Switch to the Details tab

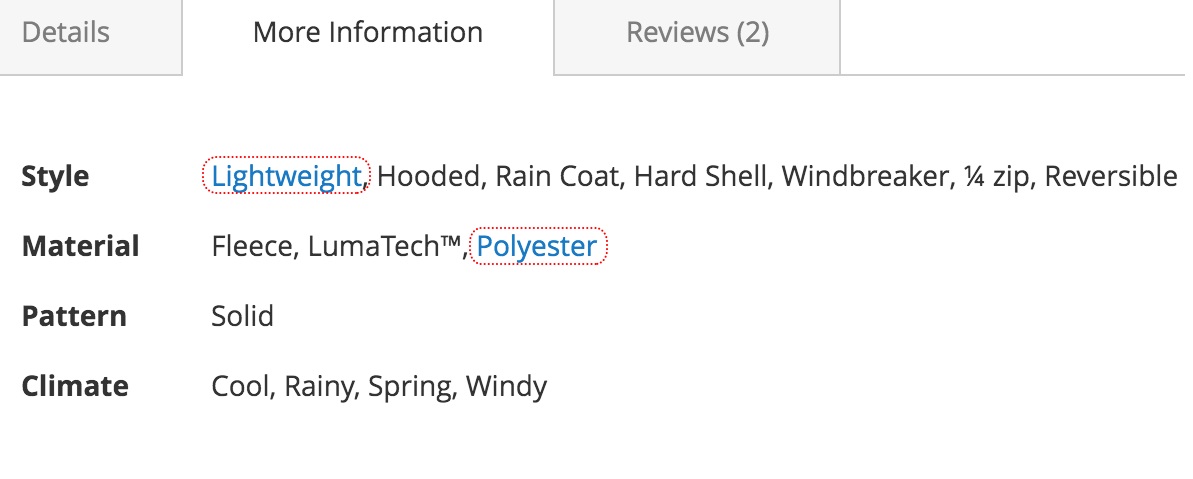coord(66,33)
